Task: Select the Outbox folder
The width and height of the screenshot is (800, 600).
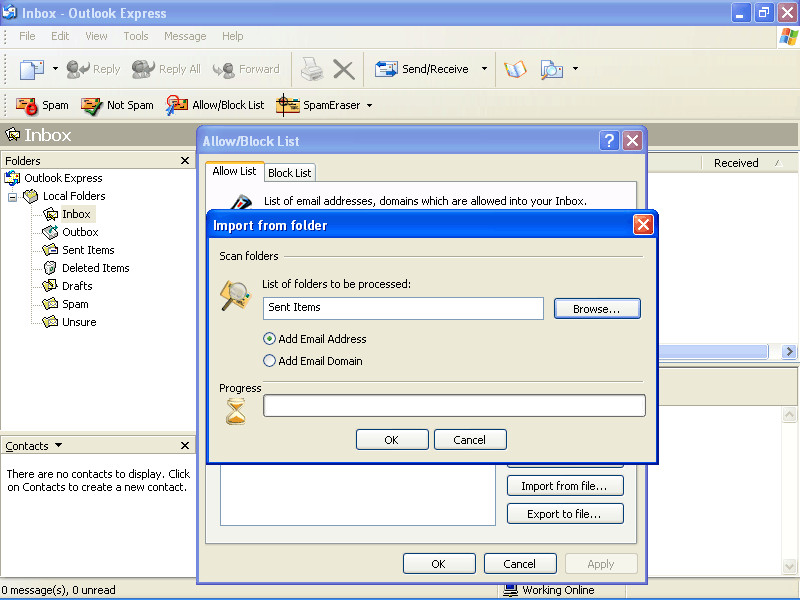Action: 80,232
